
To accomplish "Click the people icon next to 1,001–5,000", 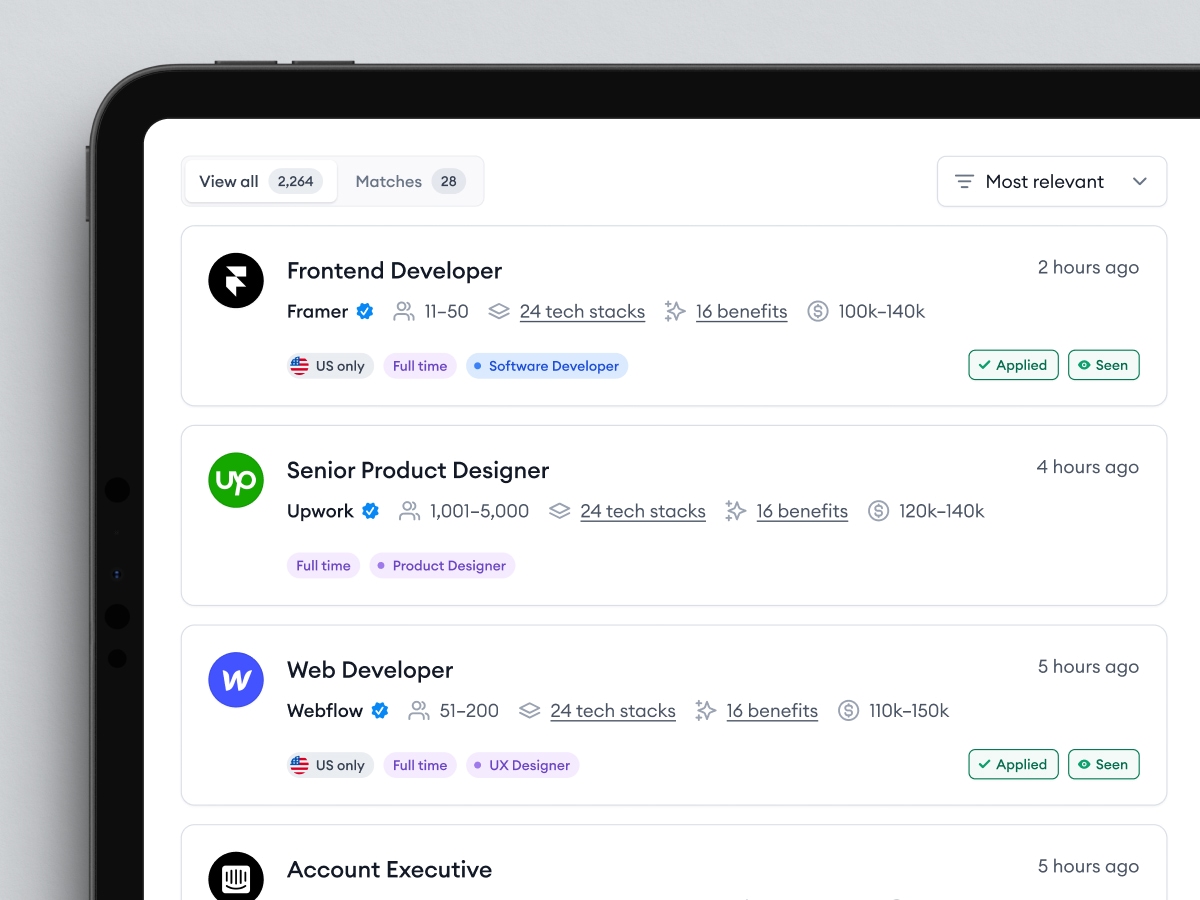I will [409, 511].
